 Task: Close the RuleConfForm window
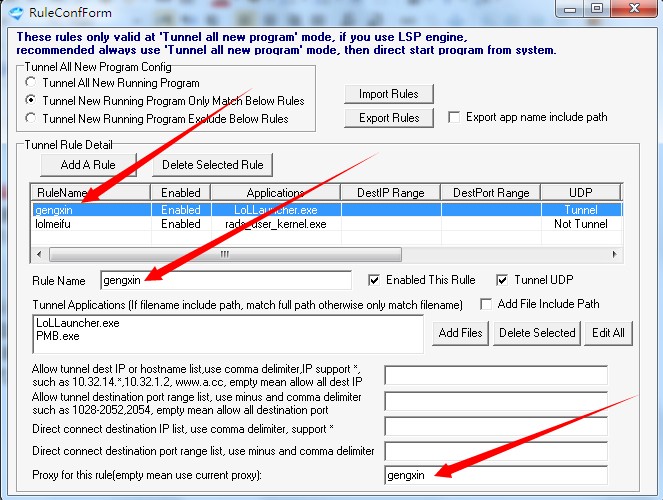click(634, 8)
